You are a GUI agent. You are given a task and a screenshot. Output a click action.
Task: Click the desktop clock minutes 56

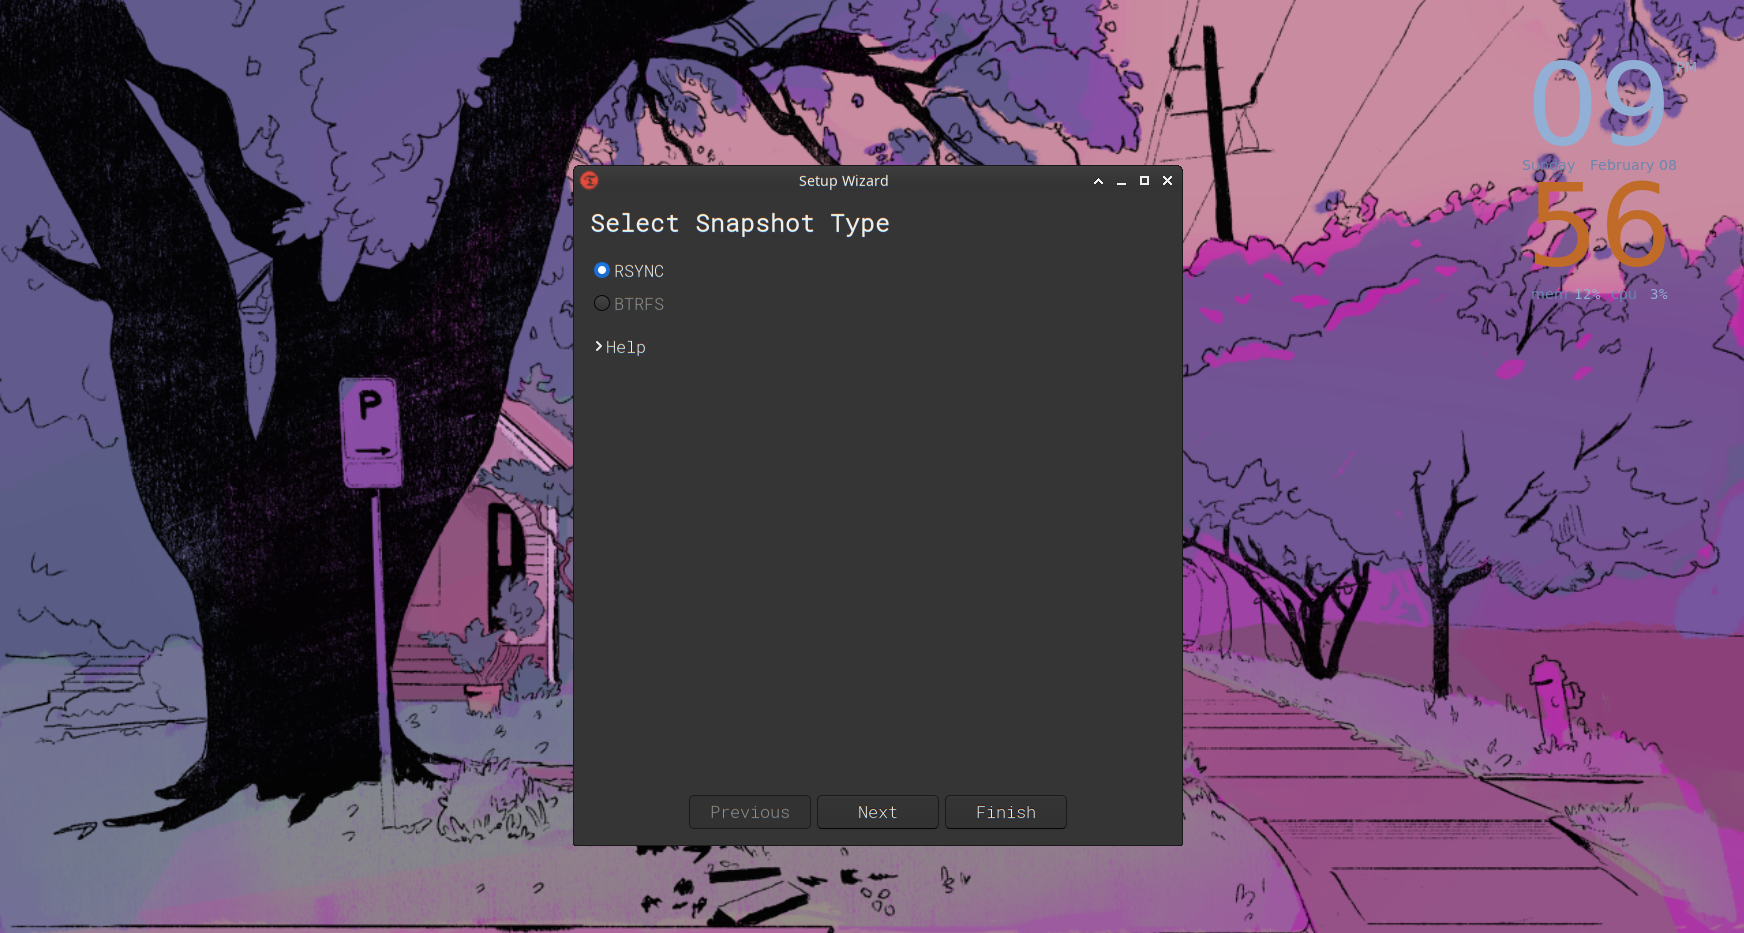(1598, 226)
